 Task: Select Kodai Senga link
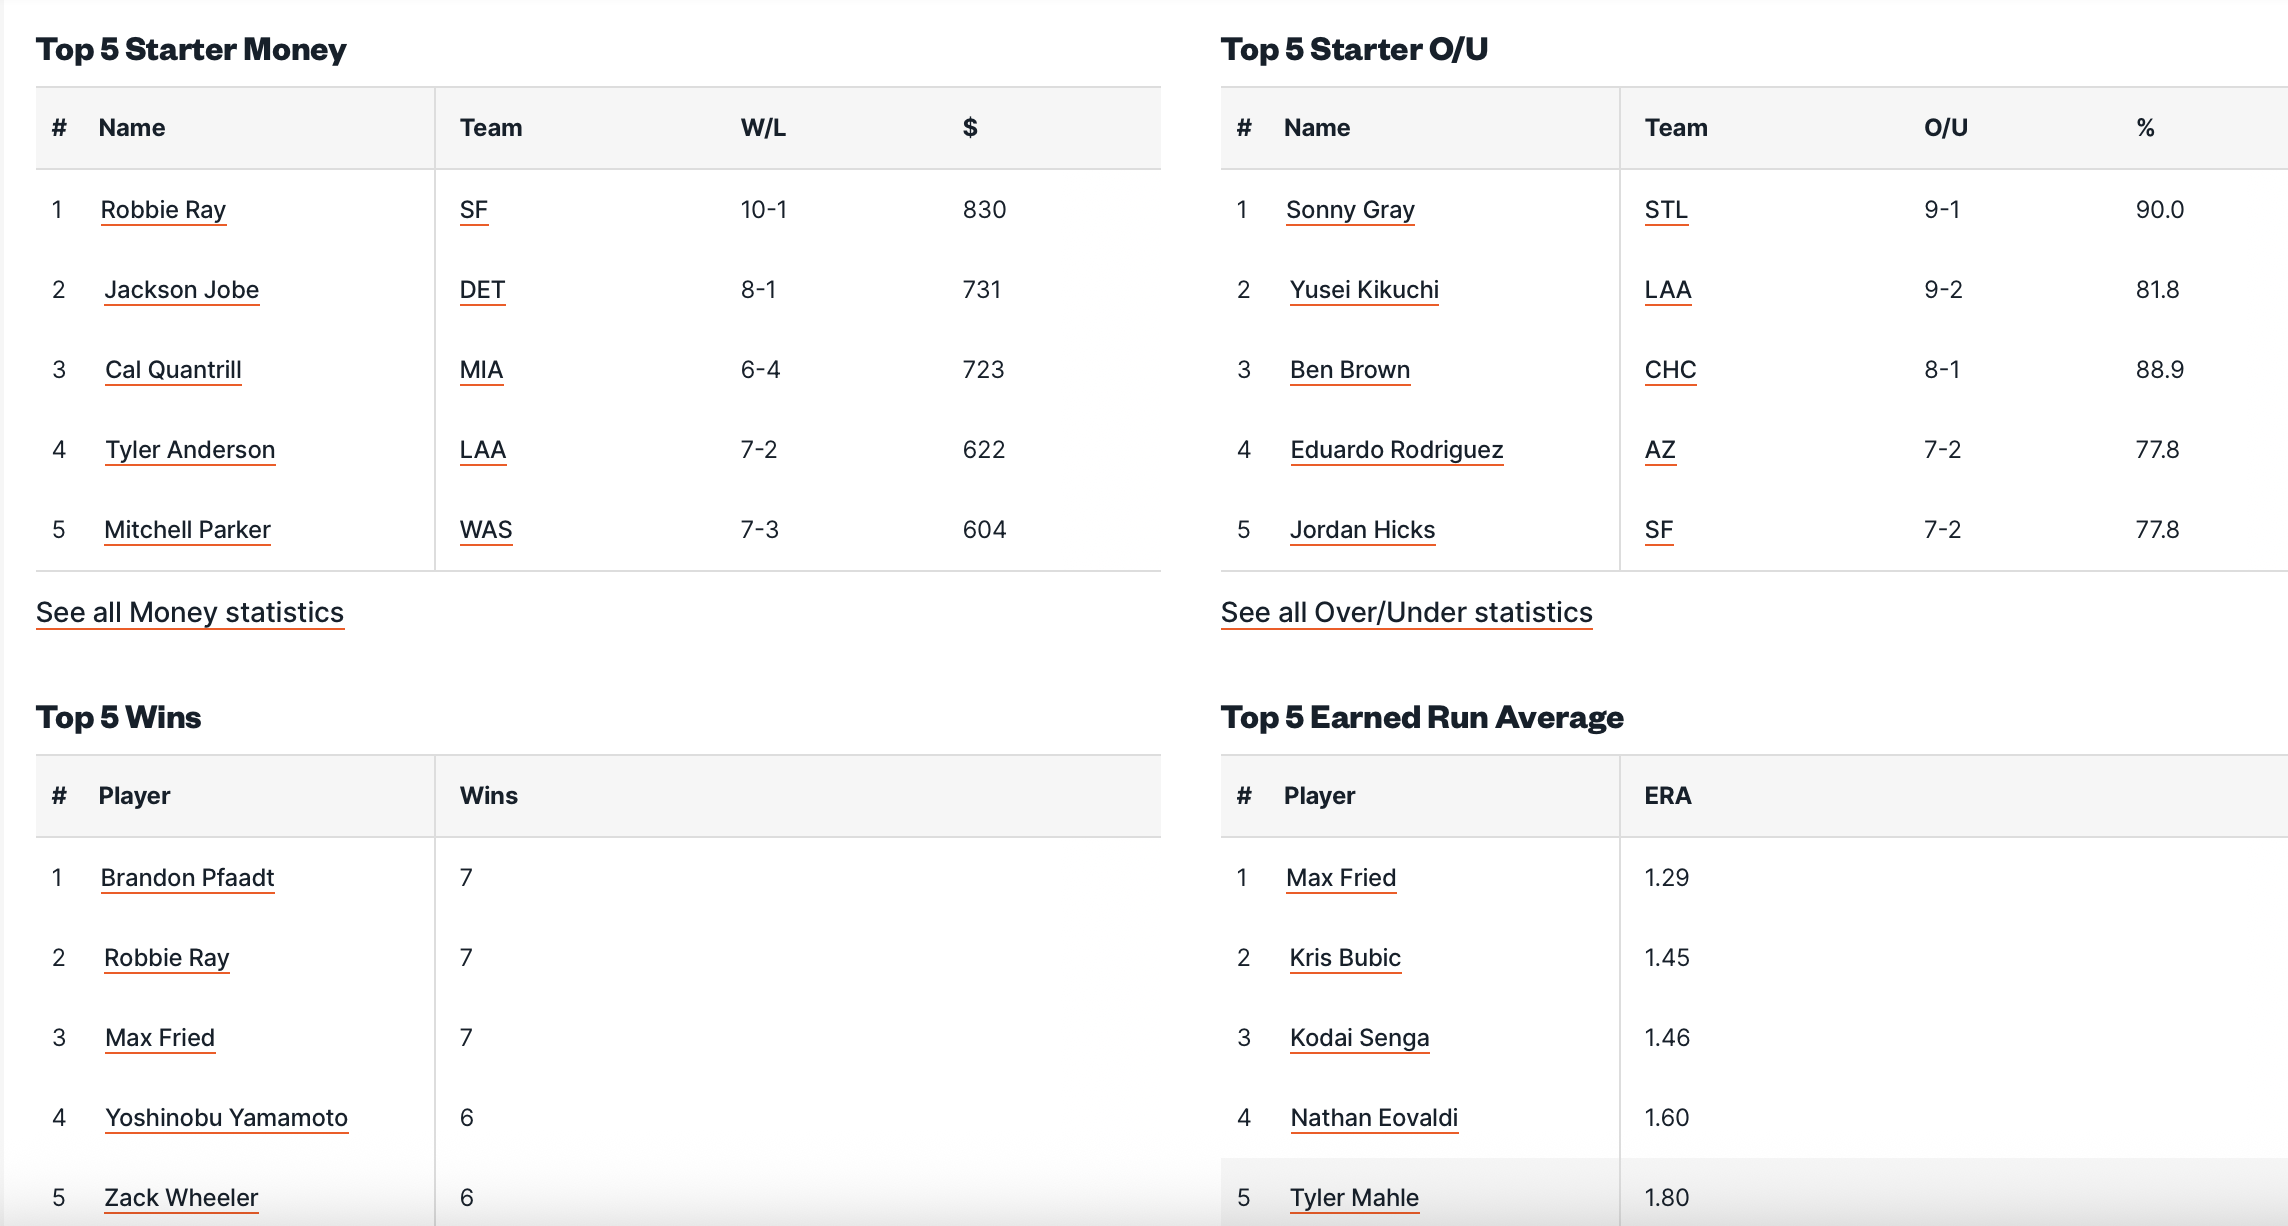(1359, 1038)
